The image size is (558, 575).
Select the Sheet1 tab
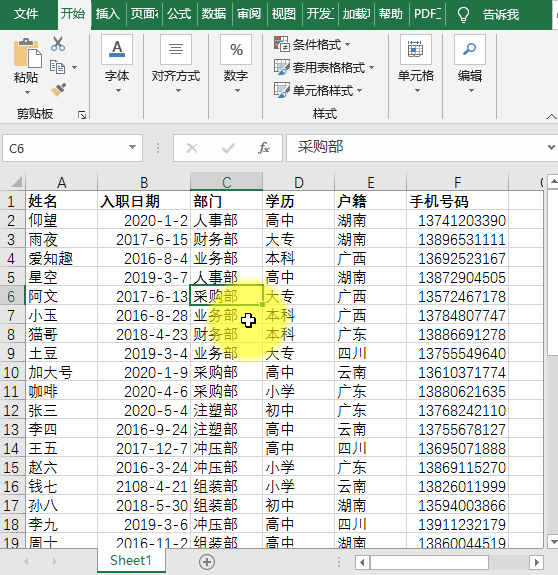131,560
